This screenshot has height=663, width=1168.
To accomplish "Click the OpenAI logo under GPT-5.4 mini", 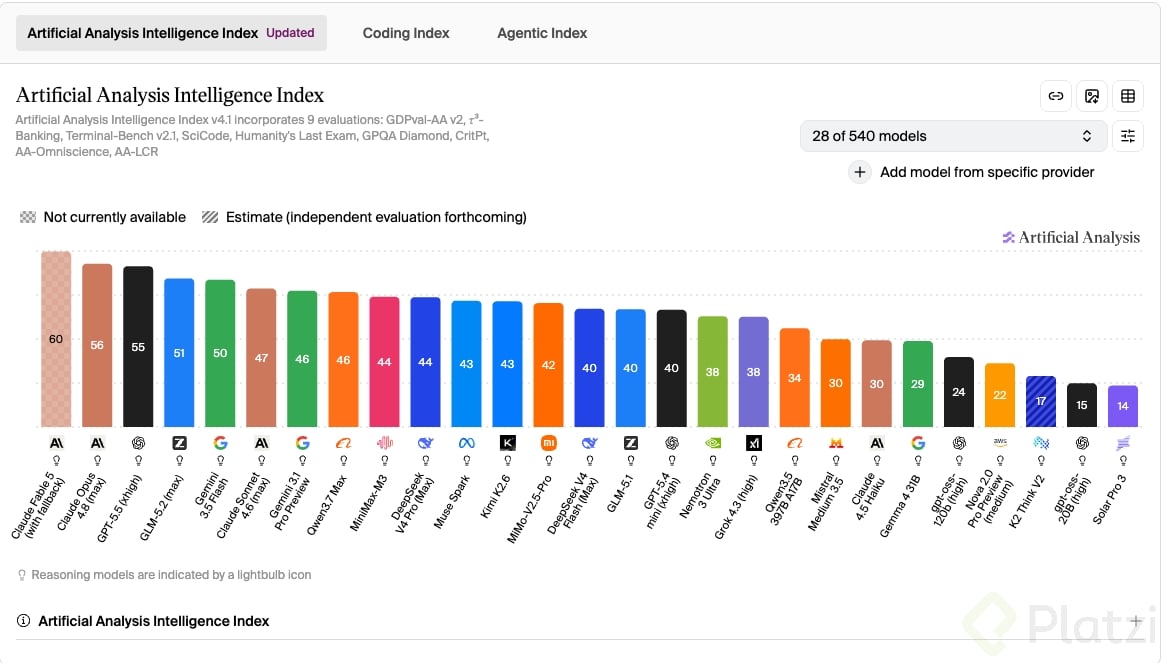I will [x=671, y=442].
